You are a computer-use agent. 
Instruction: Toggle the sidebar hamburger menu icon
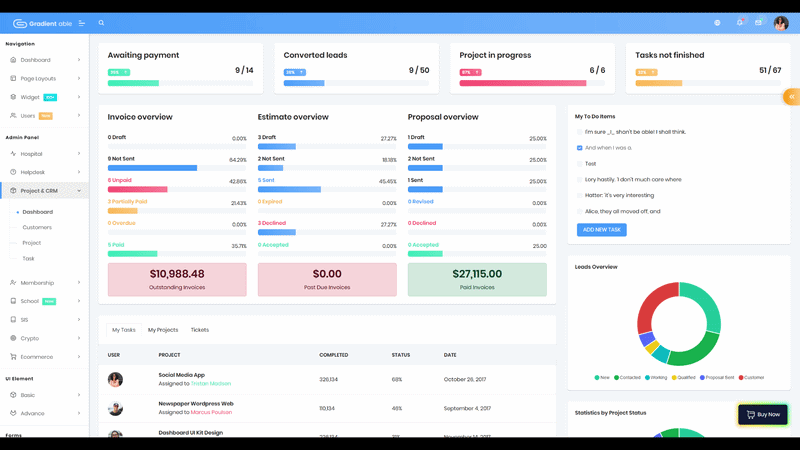(x=82, y=23)
